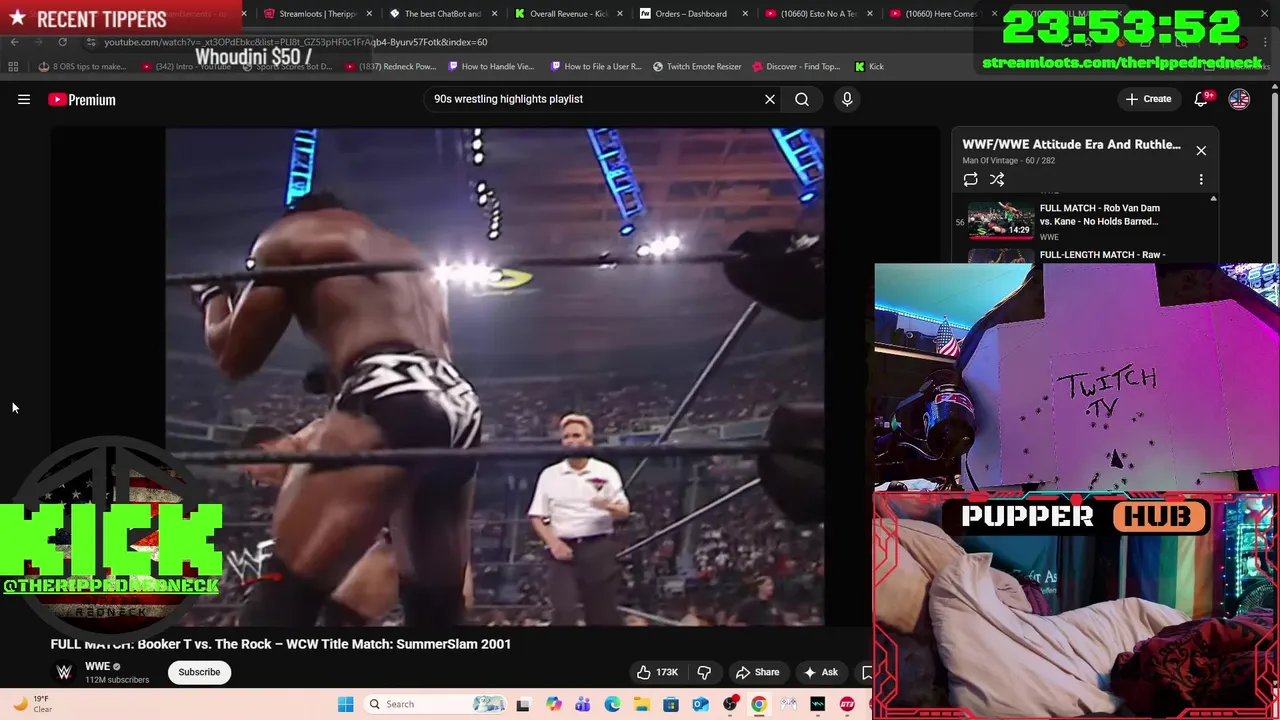Open 'Redneck Pow...' bookmark
Viewport: 1280px width, 720px height.
pos(391,67)
